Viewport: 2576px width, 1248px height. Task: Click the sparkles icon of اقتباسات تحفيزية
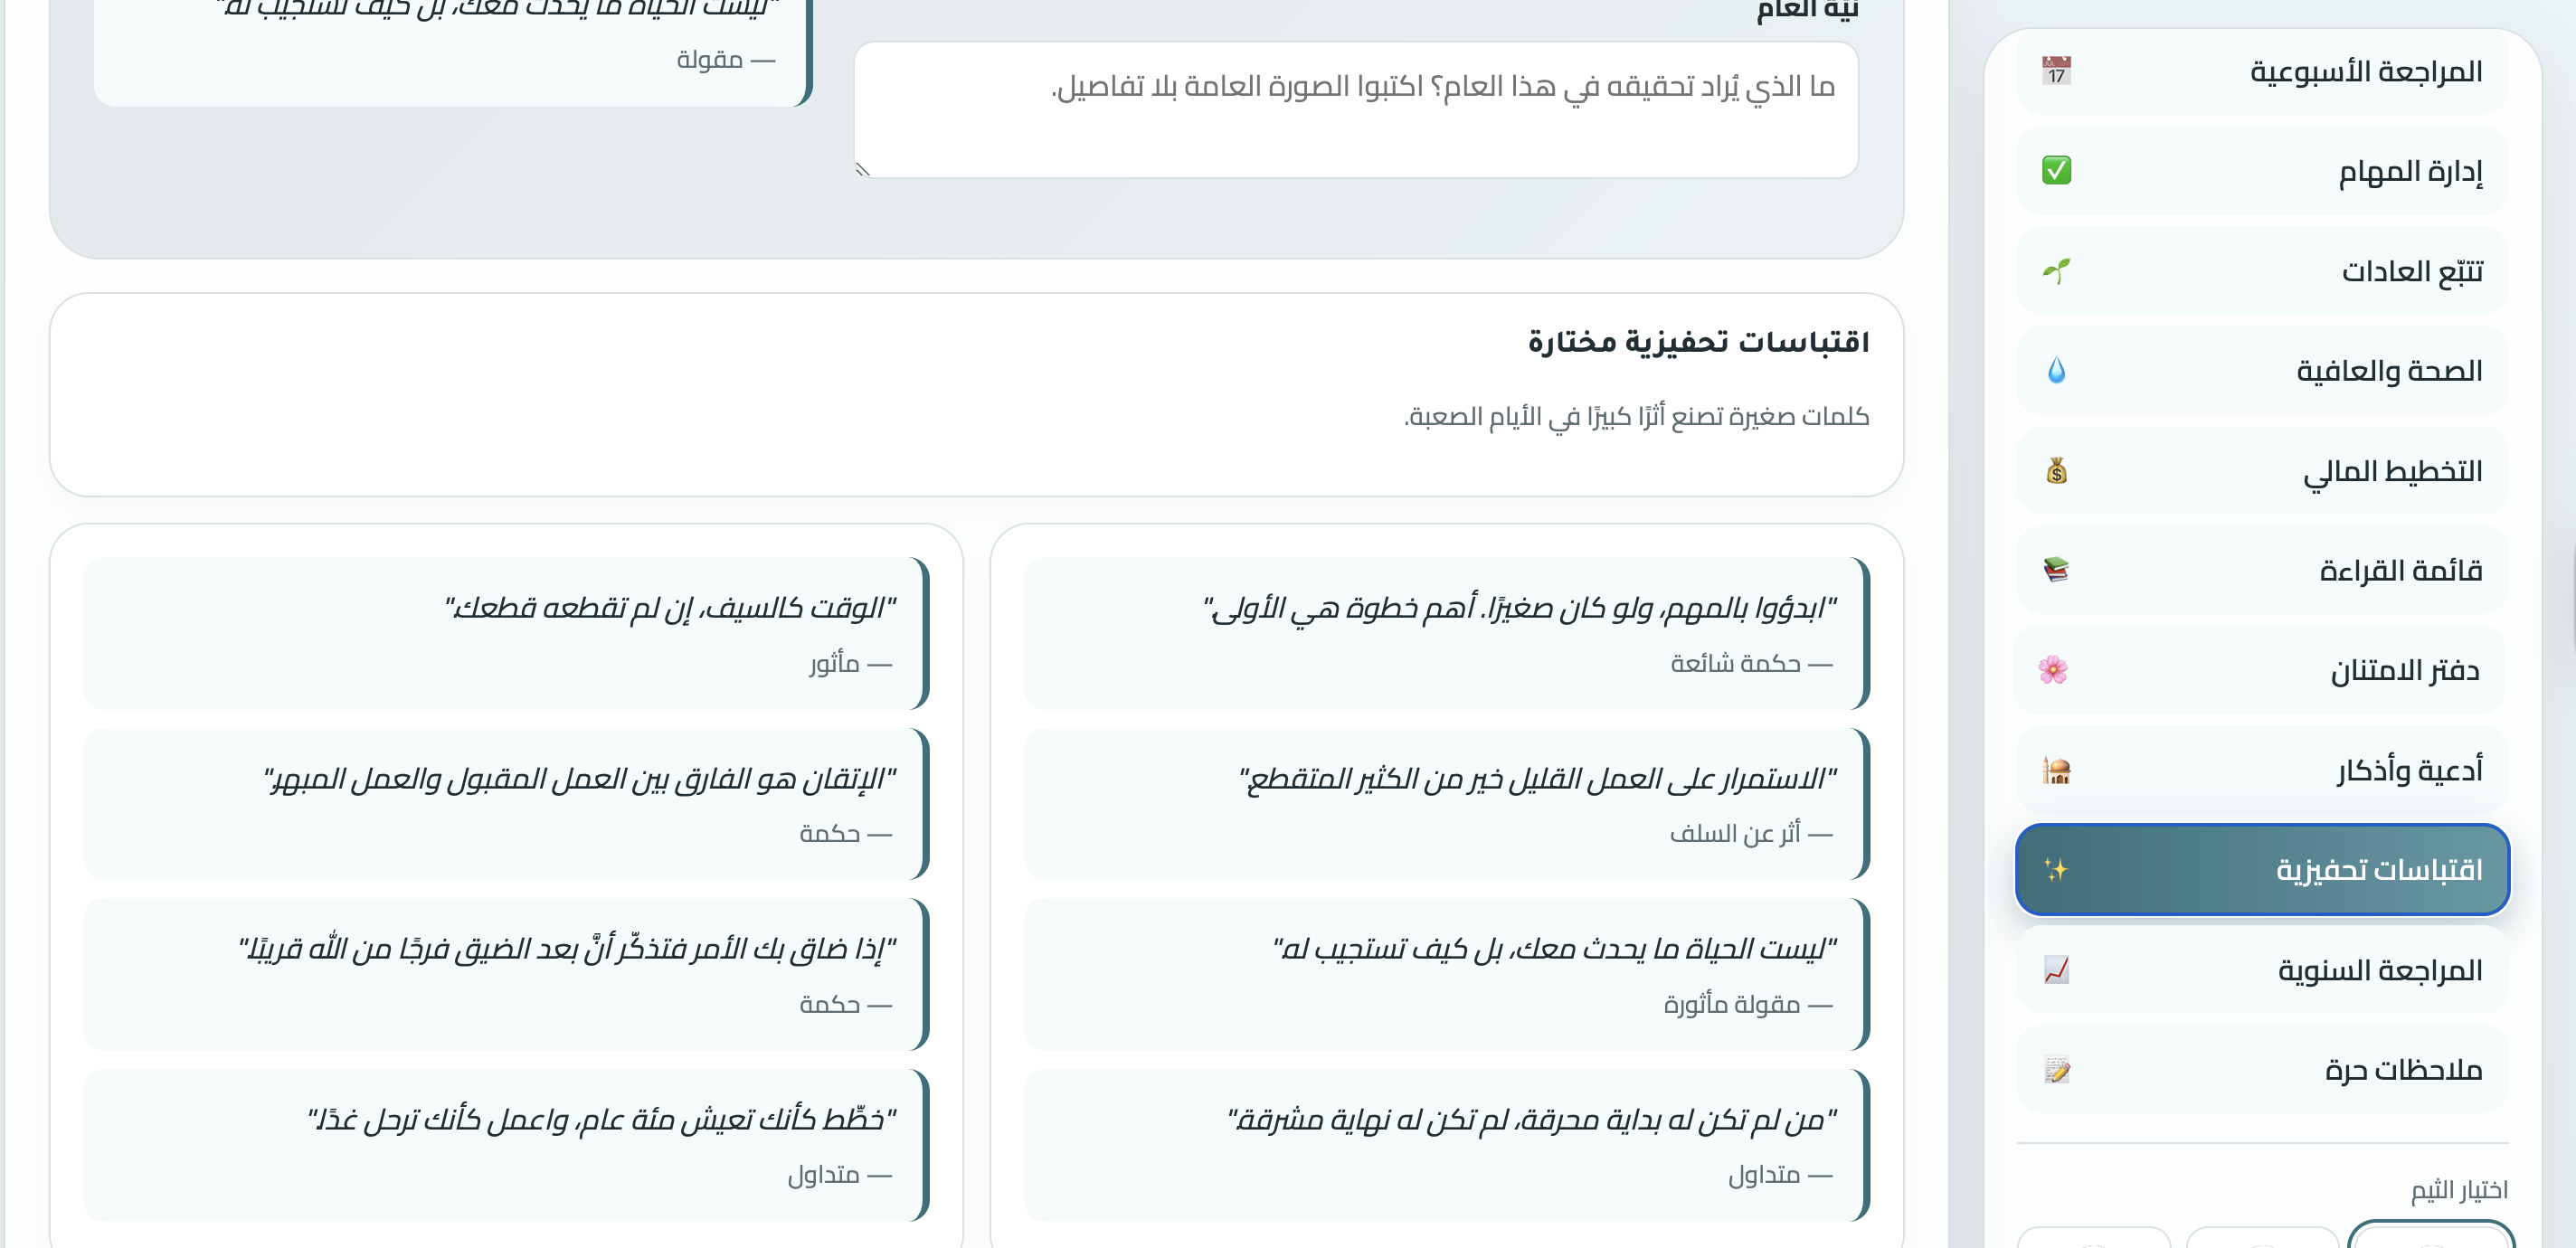[x=2056, y=870]
